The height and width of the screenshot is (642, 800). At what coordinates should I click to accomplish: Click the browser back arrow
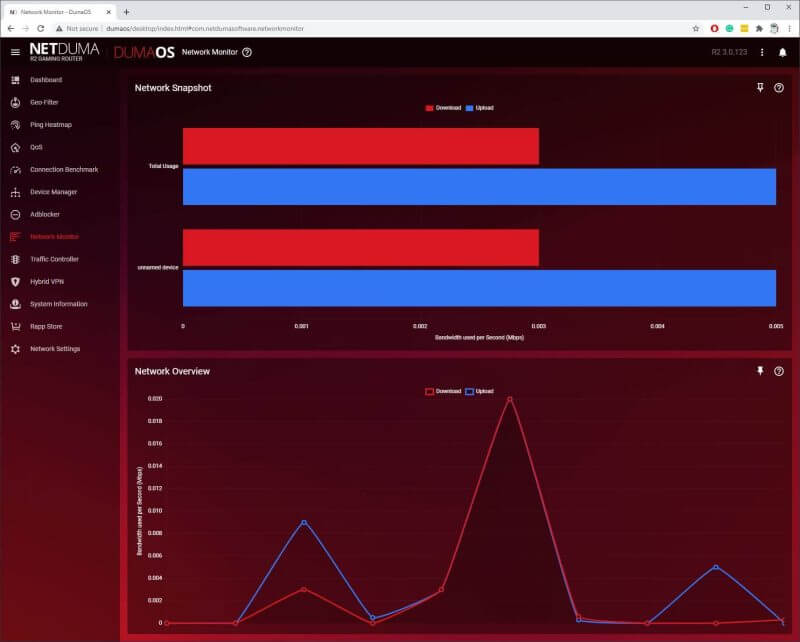11,29
